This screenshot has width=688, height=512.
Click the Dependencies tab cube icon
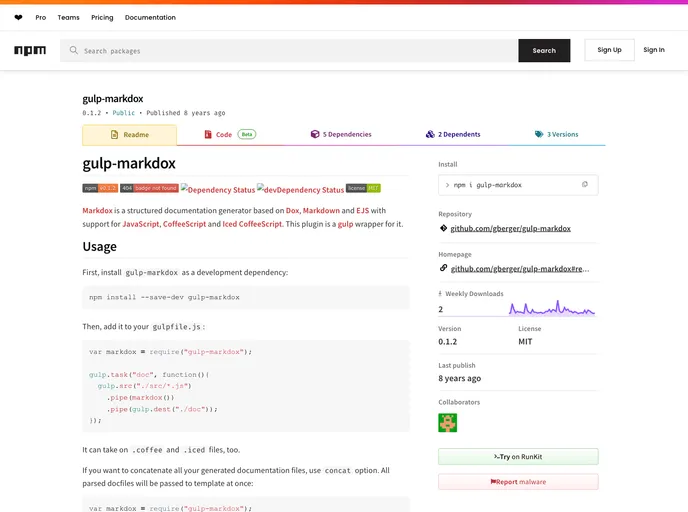[x=315, y=134]
